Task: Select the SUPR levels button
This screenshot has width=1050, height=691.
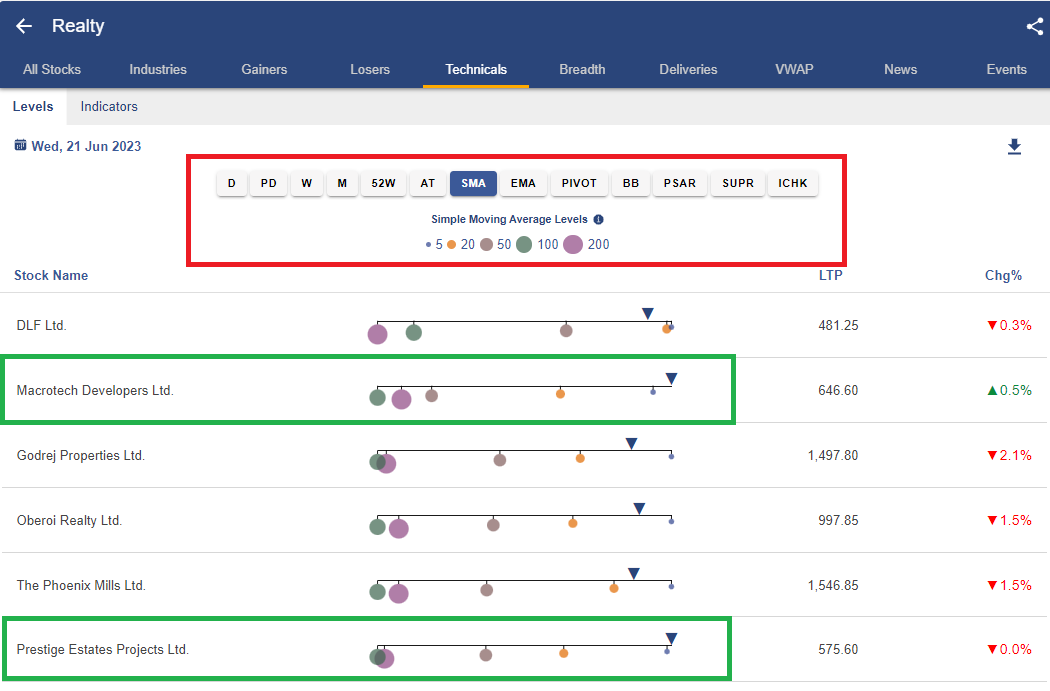Action: [x=738, y=183]
